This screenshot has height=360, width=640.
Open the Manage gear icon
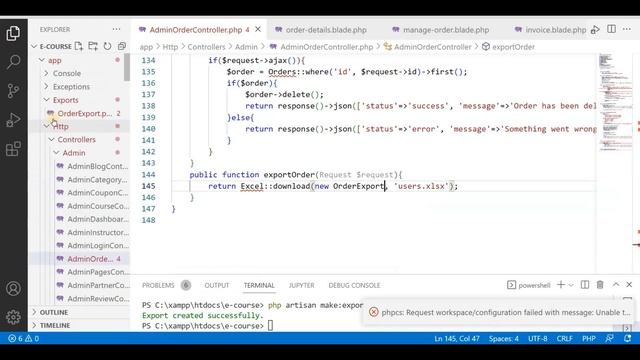point(13,317)
